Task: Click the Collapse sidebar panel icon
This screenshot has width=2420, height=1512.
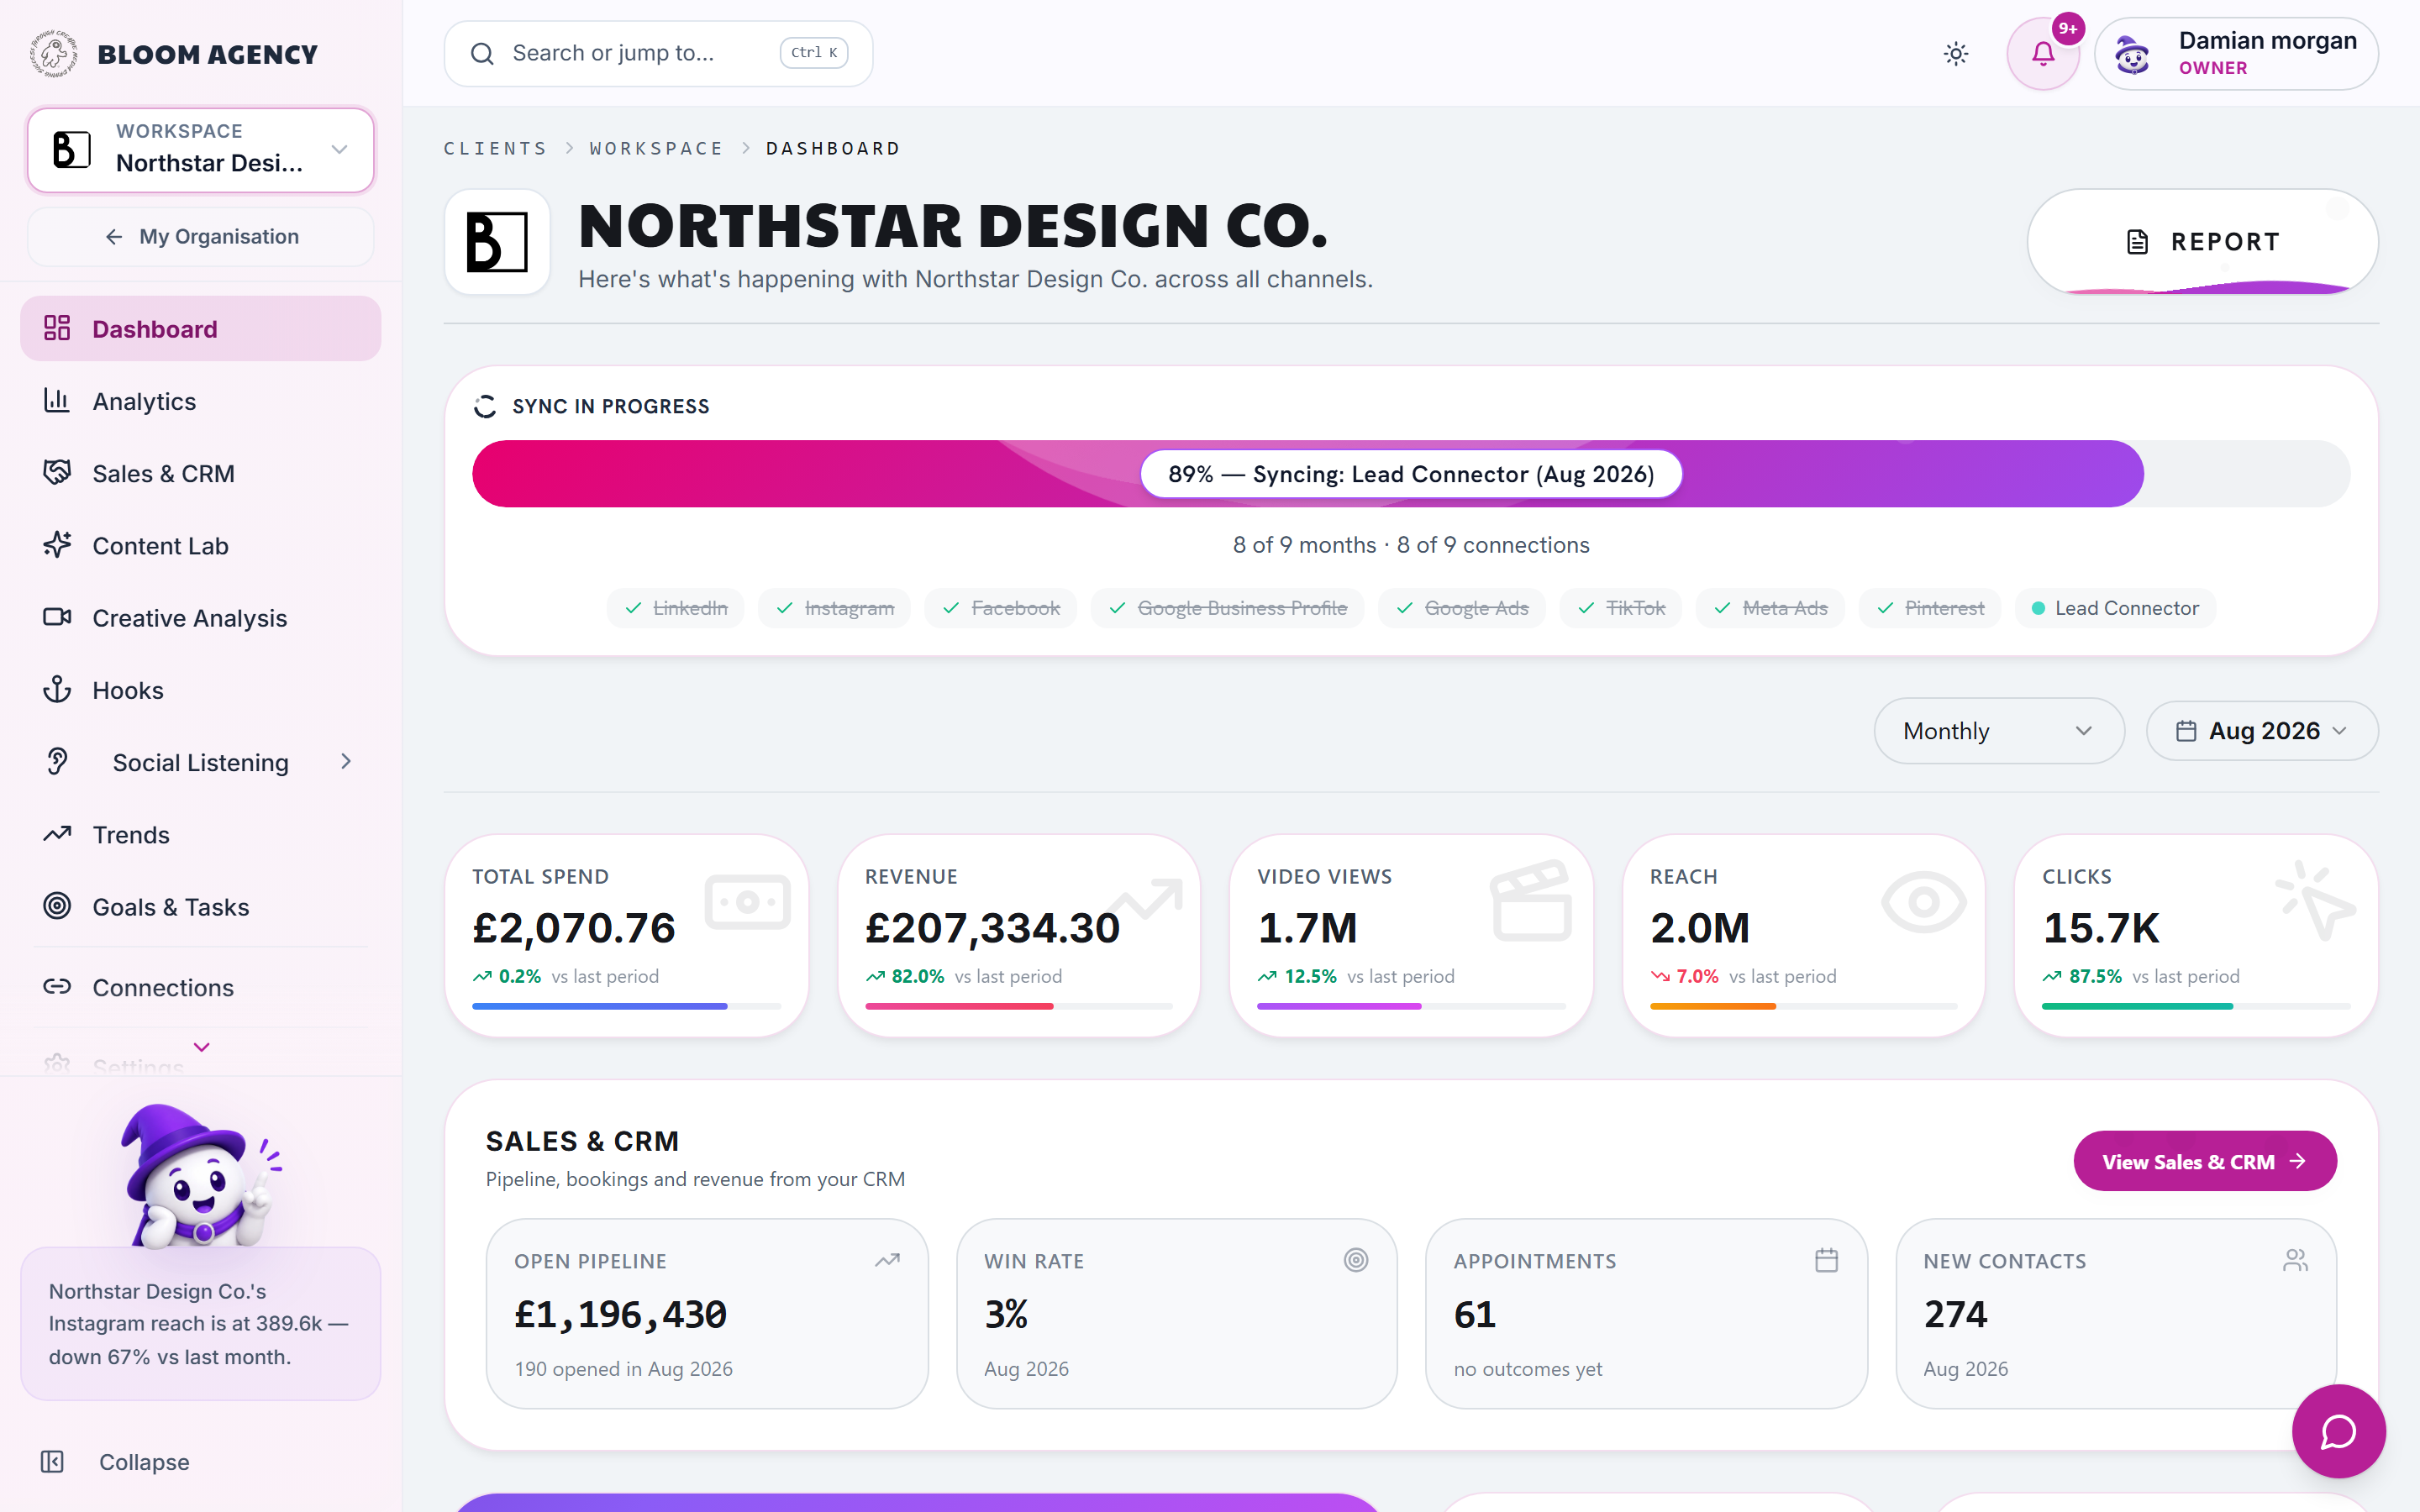Action: point(52,1462)
